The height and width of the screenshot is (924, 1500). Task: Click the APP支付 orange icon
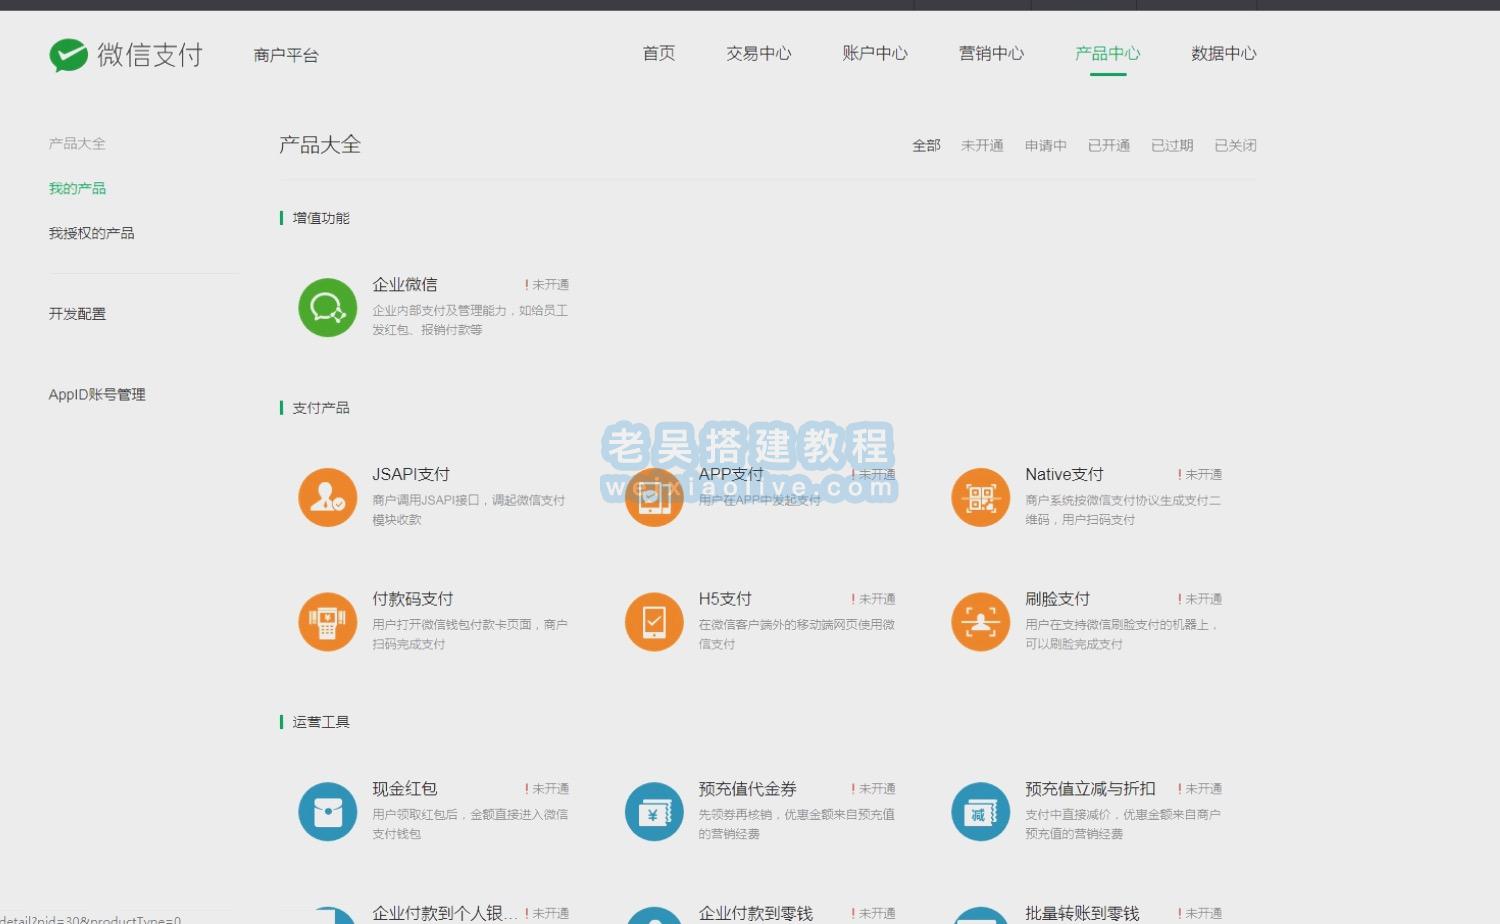(653, 496)
